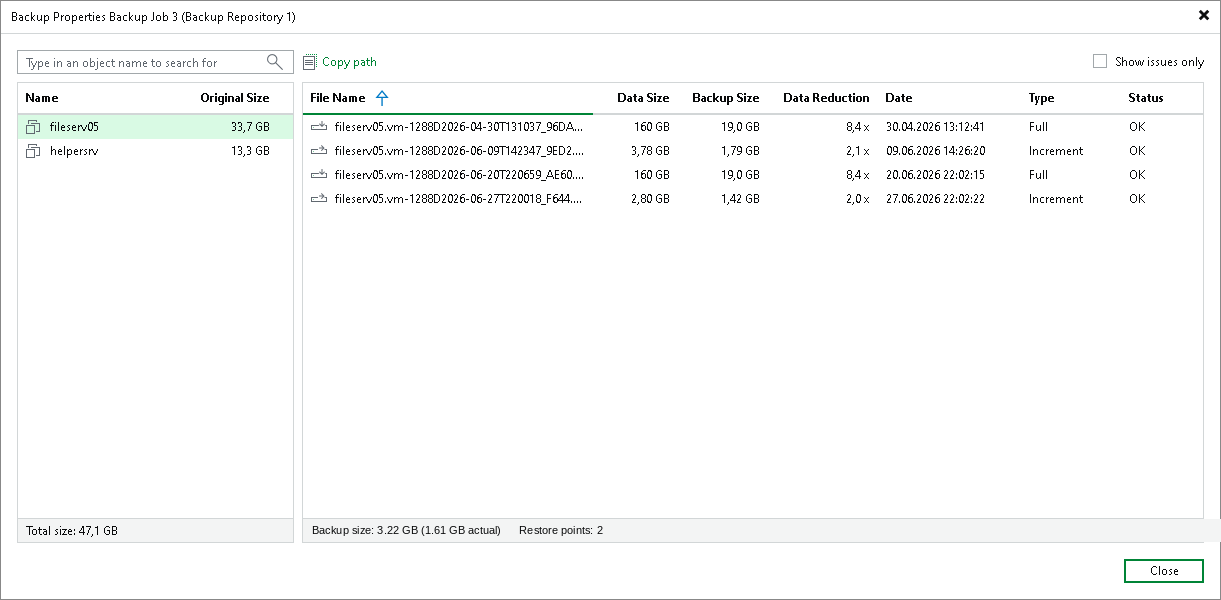Close the dialog with the X button

coord(1203,16)
